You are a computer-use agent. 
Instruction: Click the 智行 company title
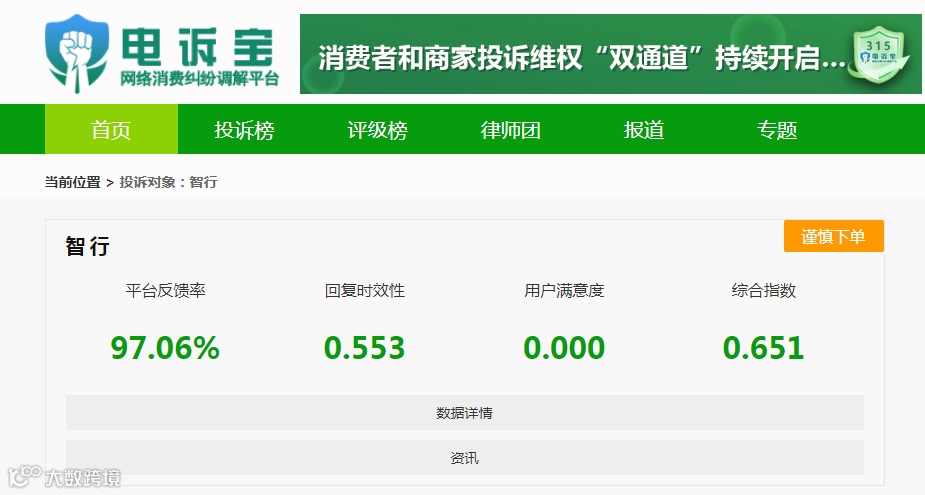pos(87,246)
